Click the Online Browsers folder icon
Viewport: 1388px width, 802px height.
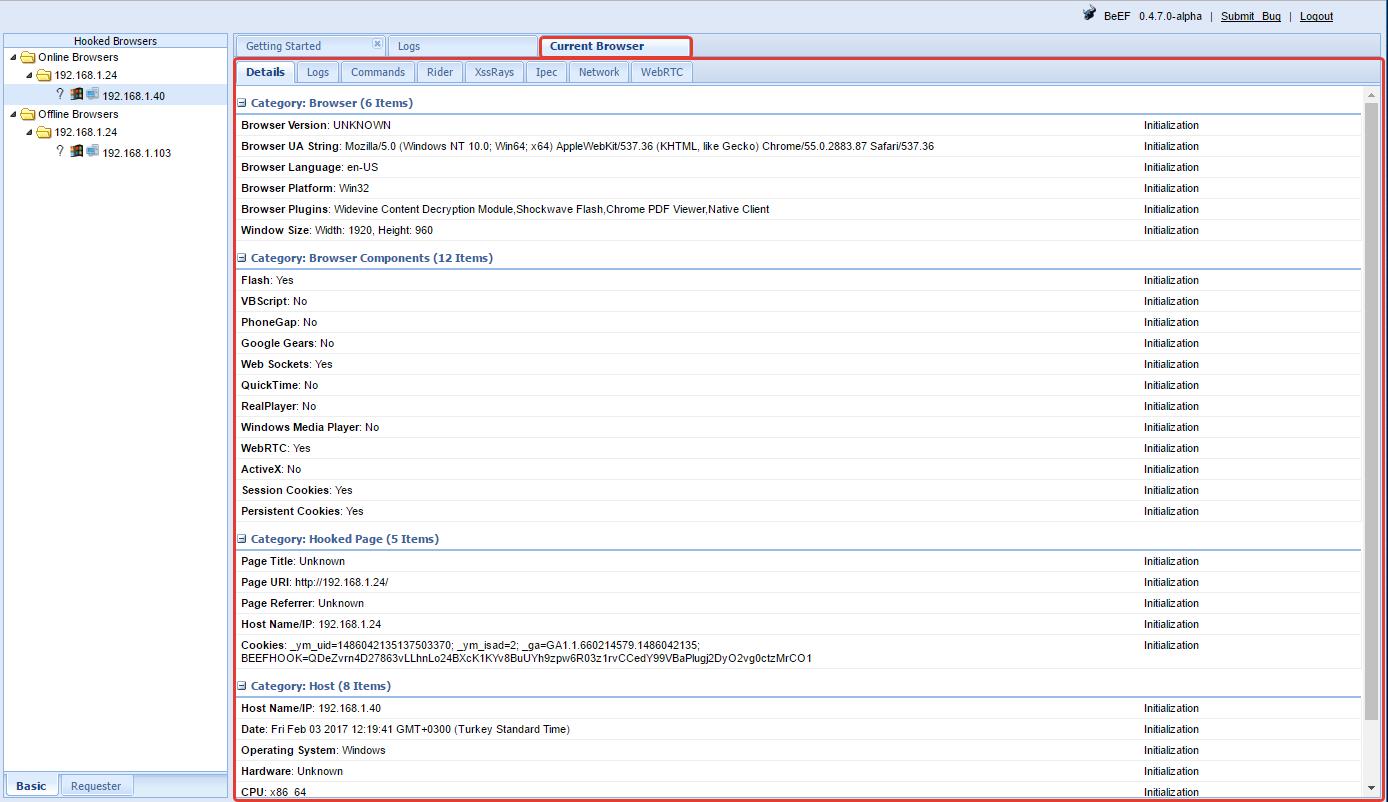pyautogui.click(x=27, y=57)
